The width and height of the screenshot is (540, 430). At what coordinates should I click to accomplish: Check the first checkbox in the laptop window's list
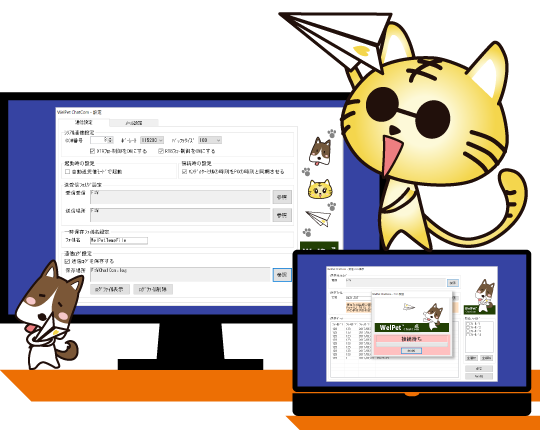[x=467, y=324]
